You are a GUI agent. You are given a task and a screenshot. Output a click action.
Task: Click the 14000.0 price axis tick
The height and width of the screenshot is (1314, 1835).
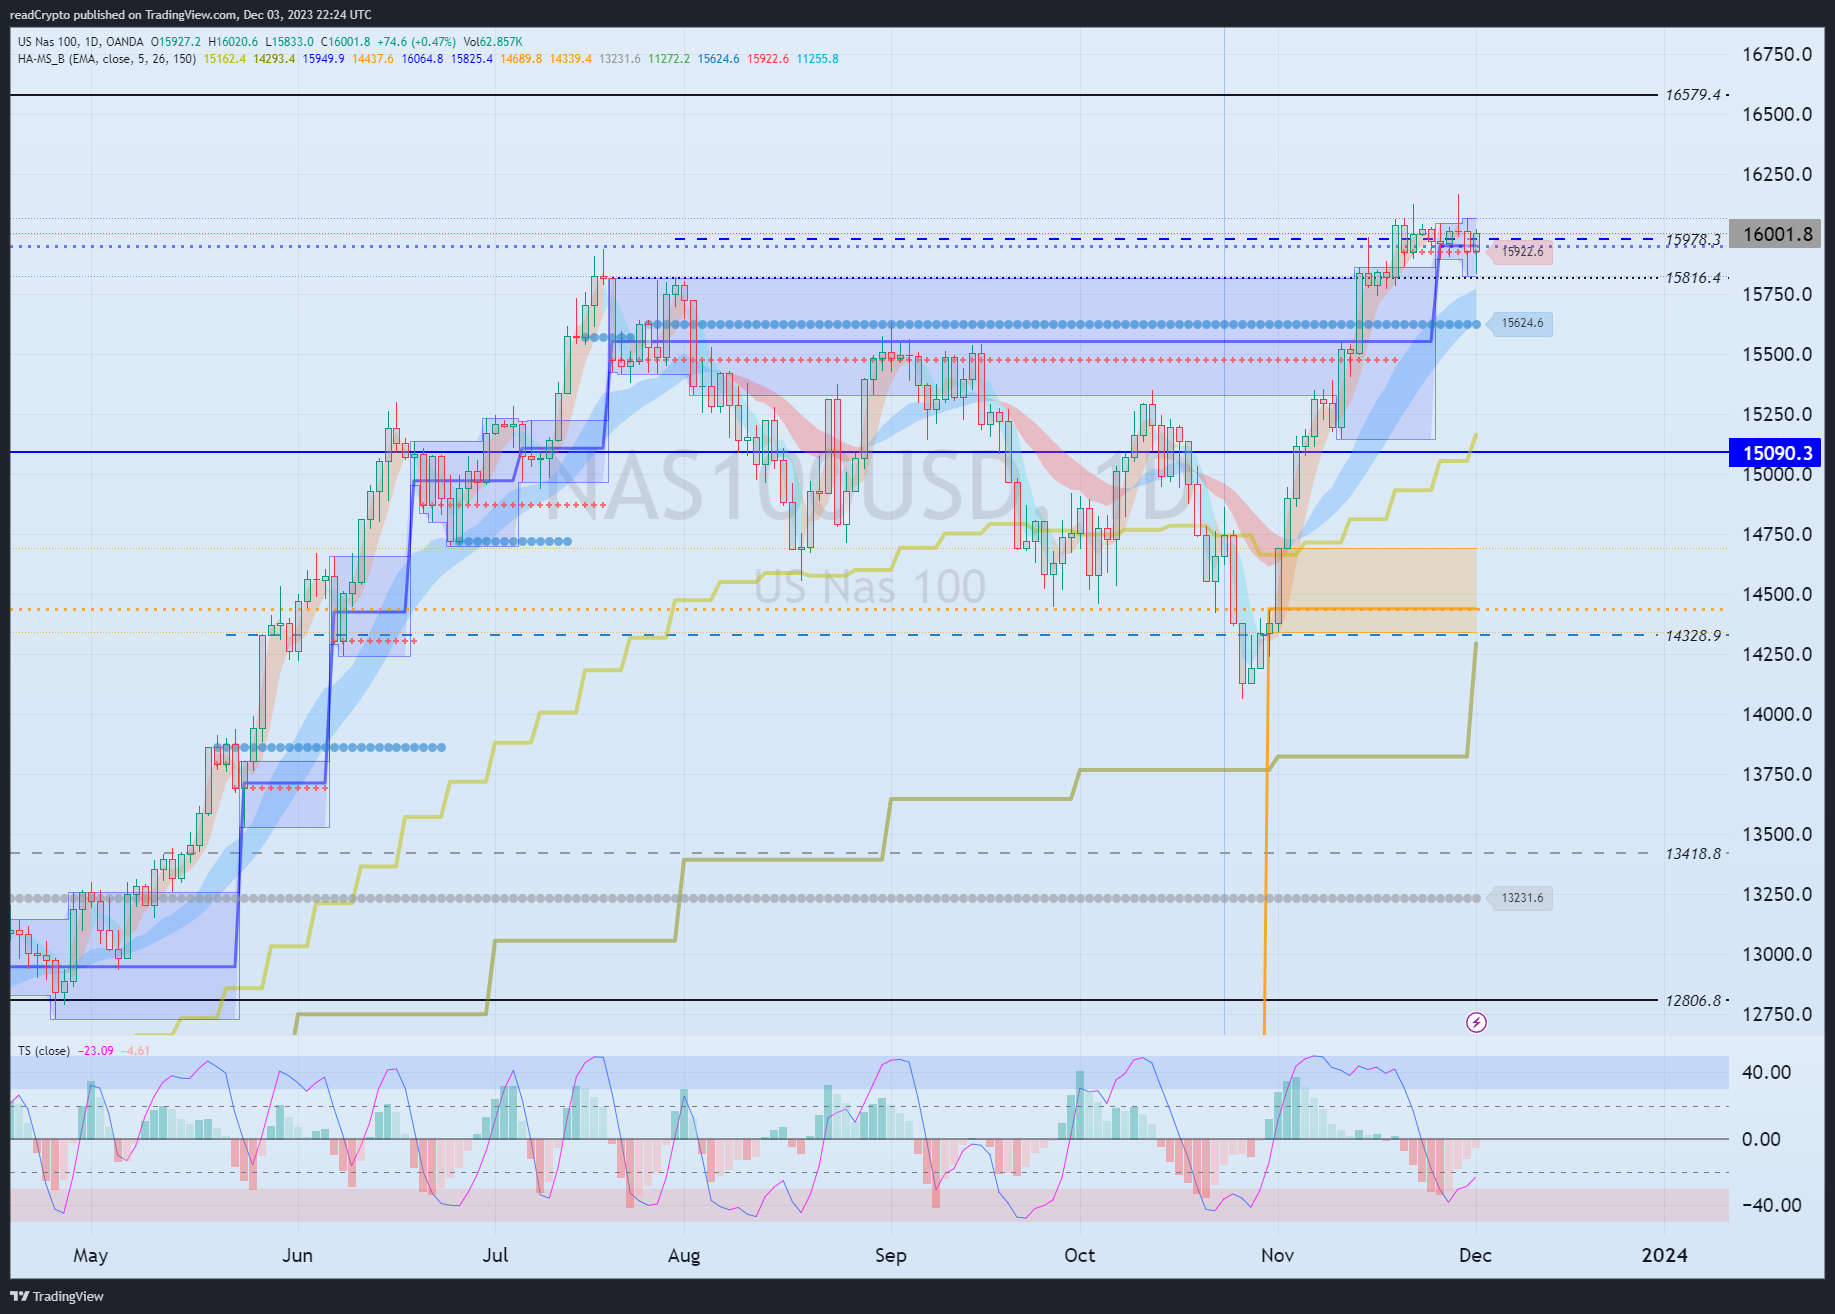point(1777,714)
